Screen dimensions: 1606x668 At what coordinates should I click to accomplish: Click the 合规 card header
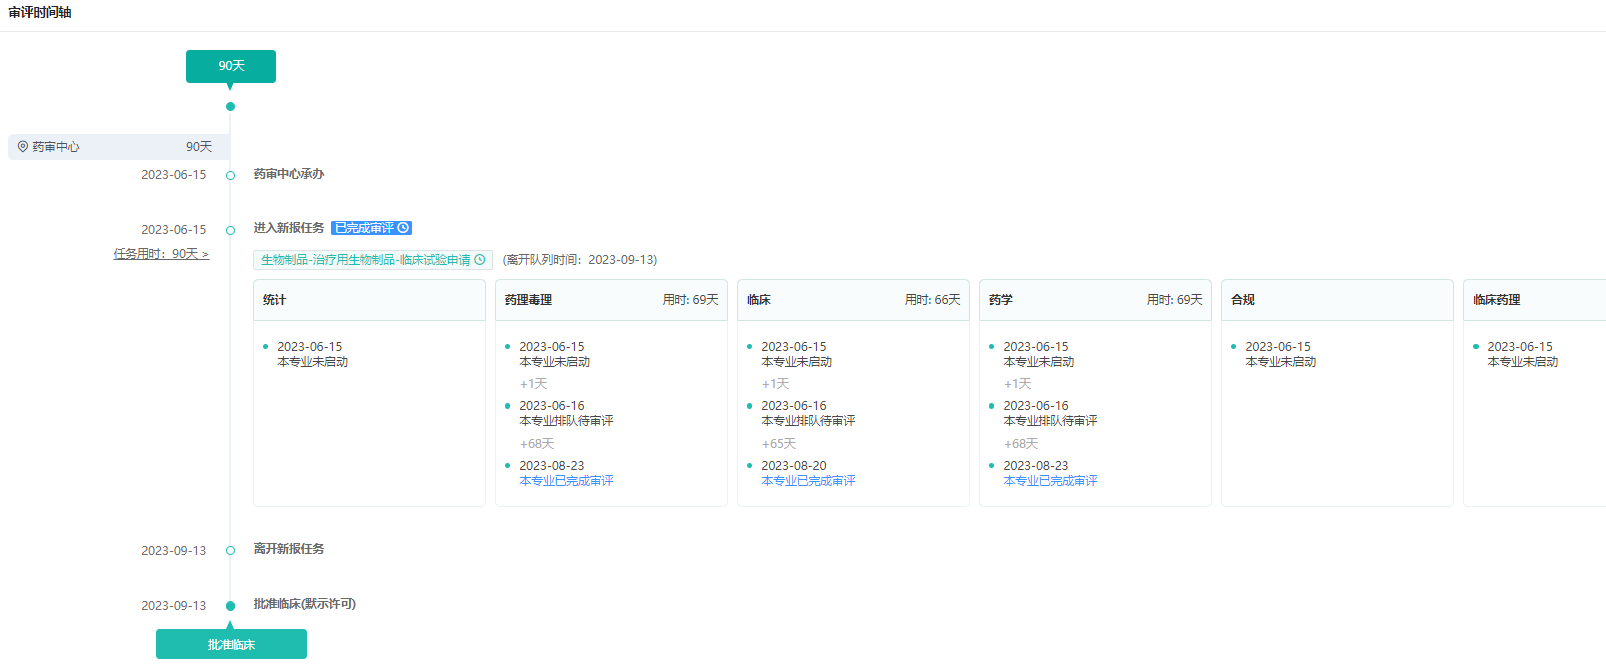[1337, 300]
